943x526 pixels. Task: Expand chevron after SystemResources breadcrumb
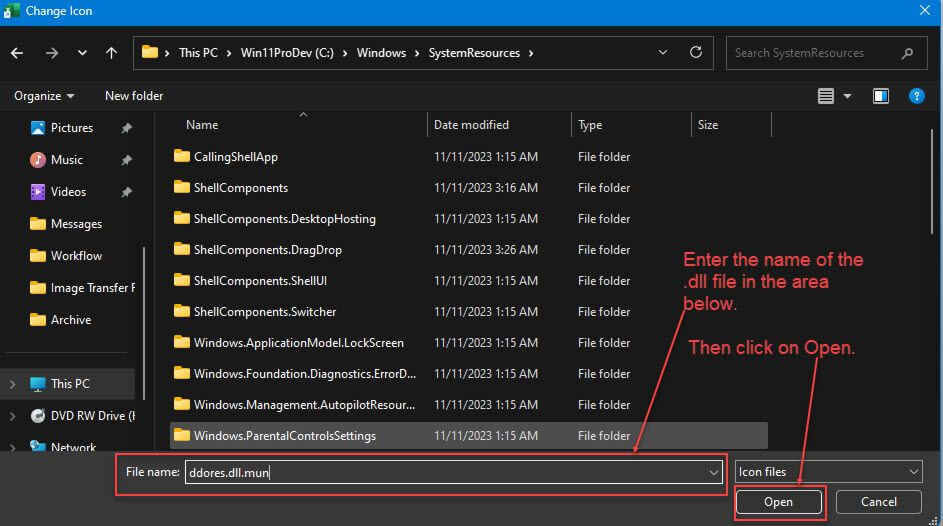(x=531, y=53)
